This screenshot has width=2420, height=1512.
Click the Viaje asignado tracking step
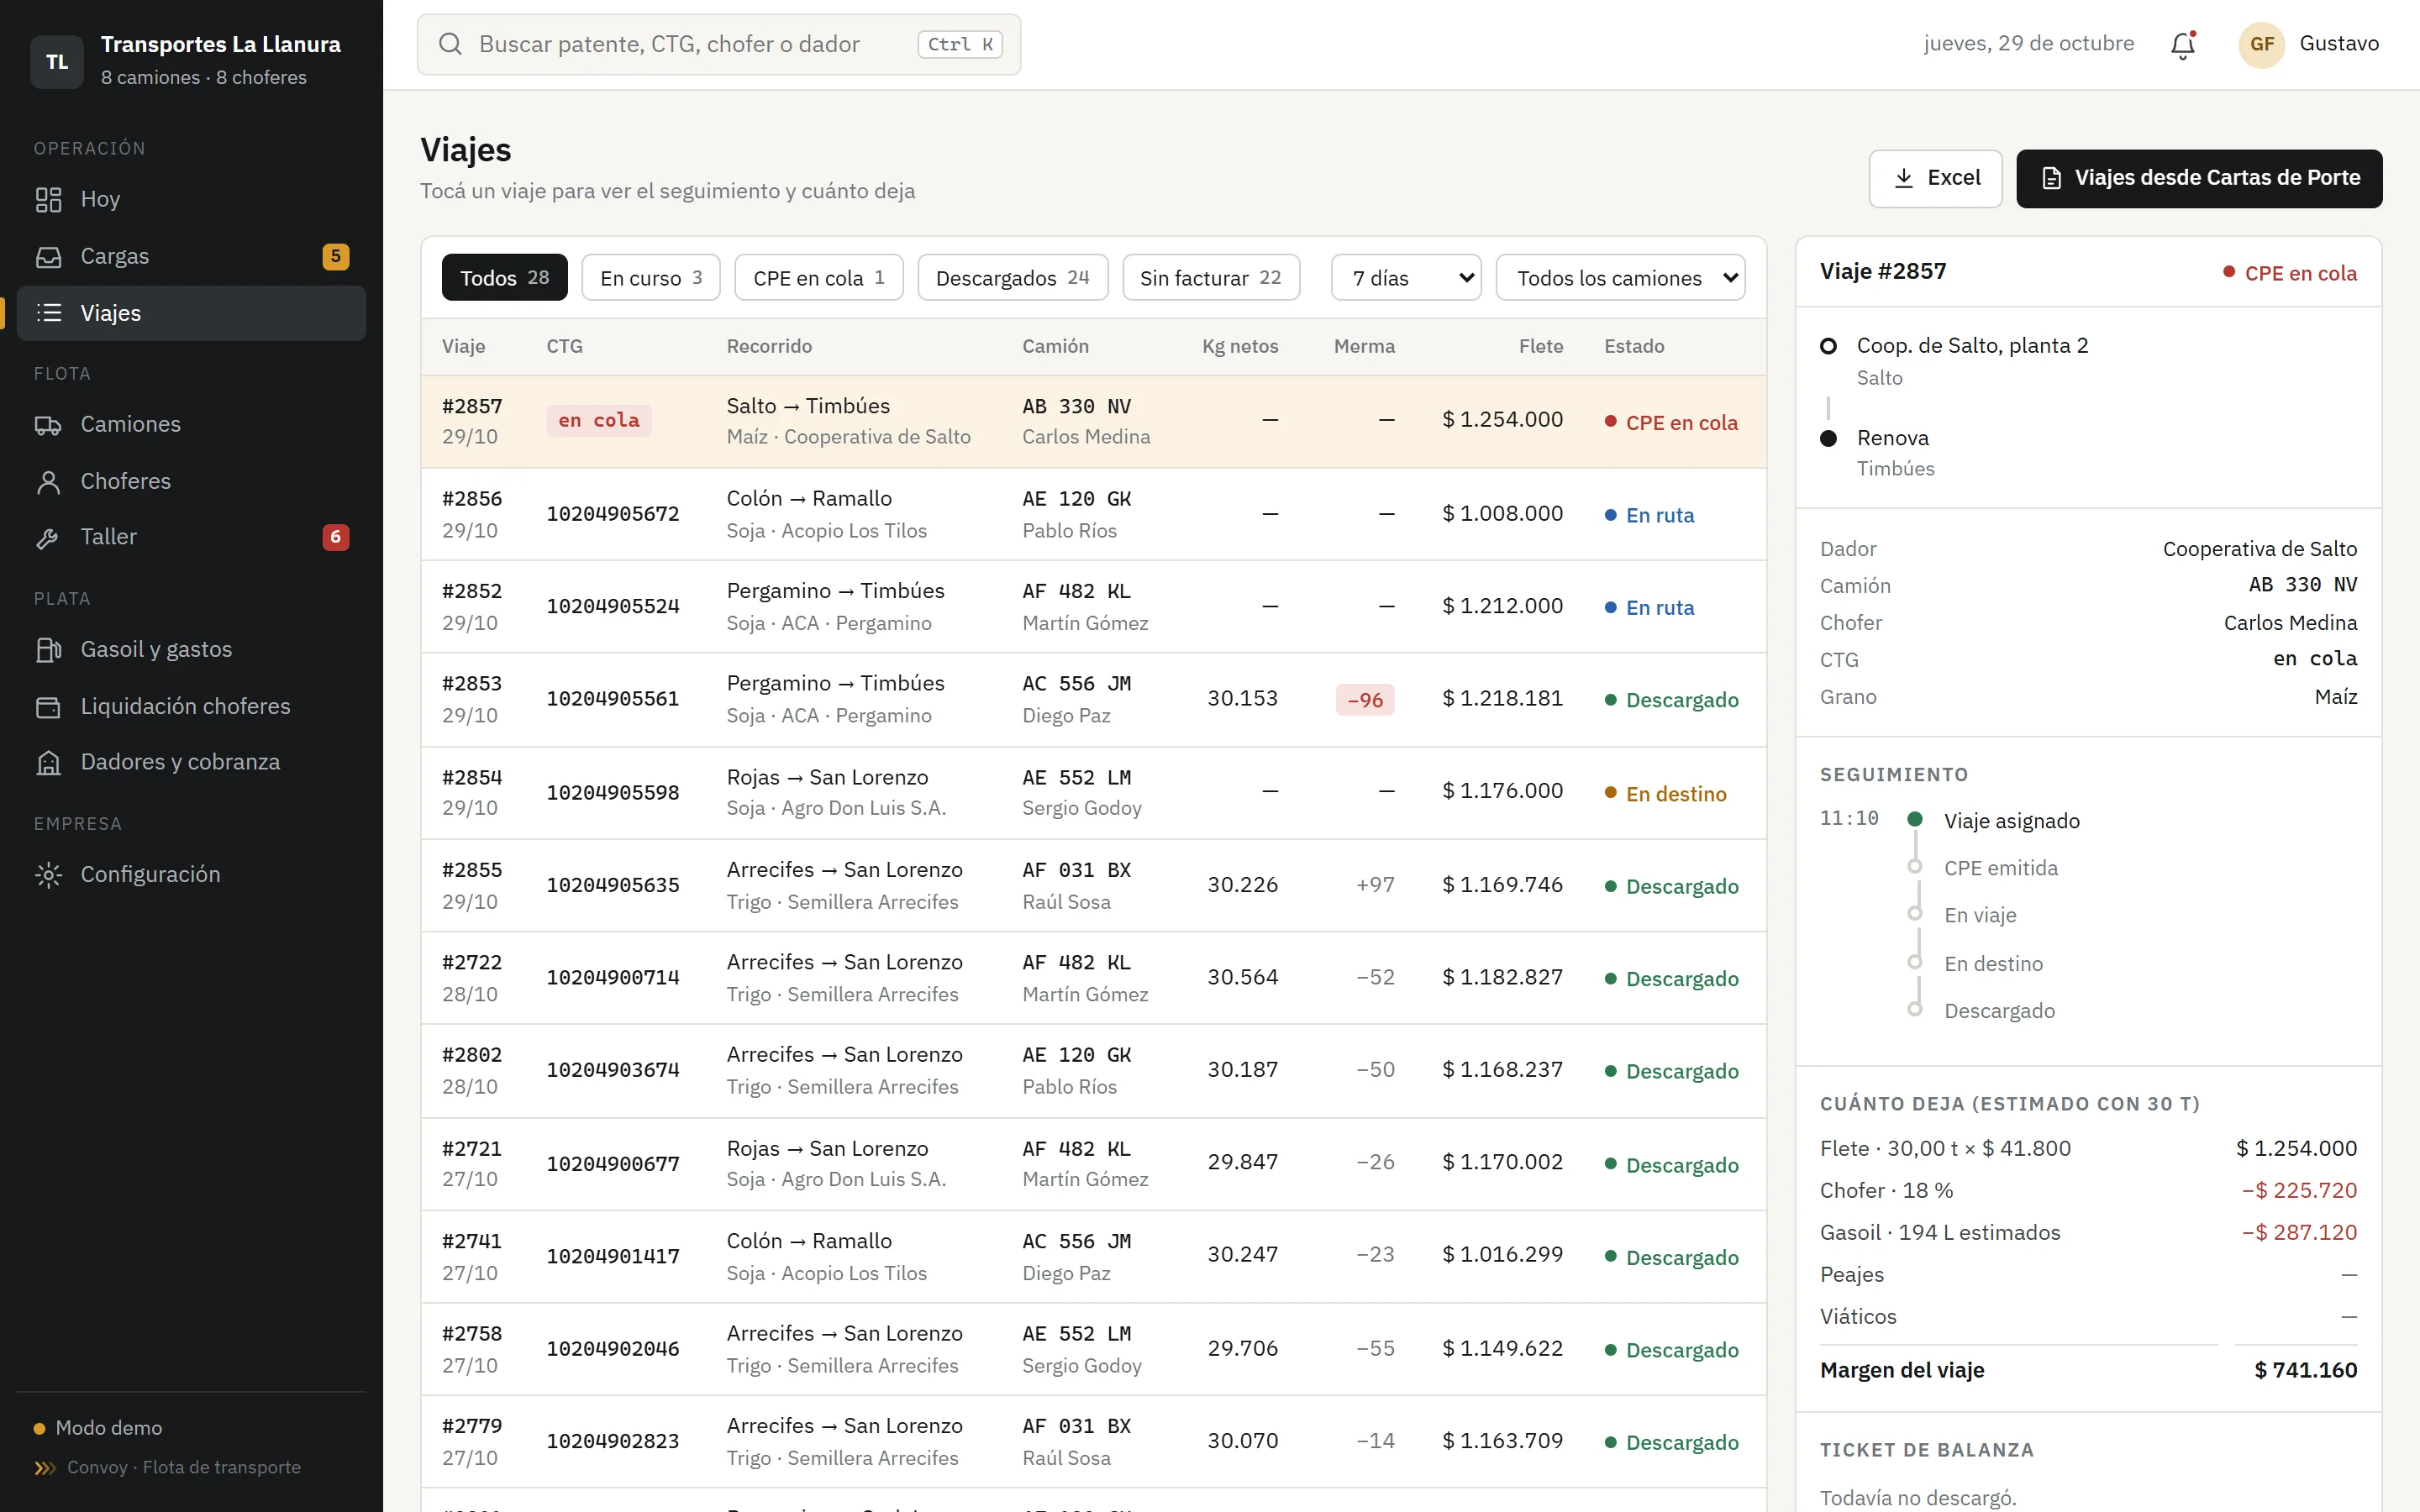click(2011, 821)
